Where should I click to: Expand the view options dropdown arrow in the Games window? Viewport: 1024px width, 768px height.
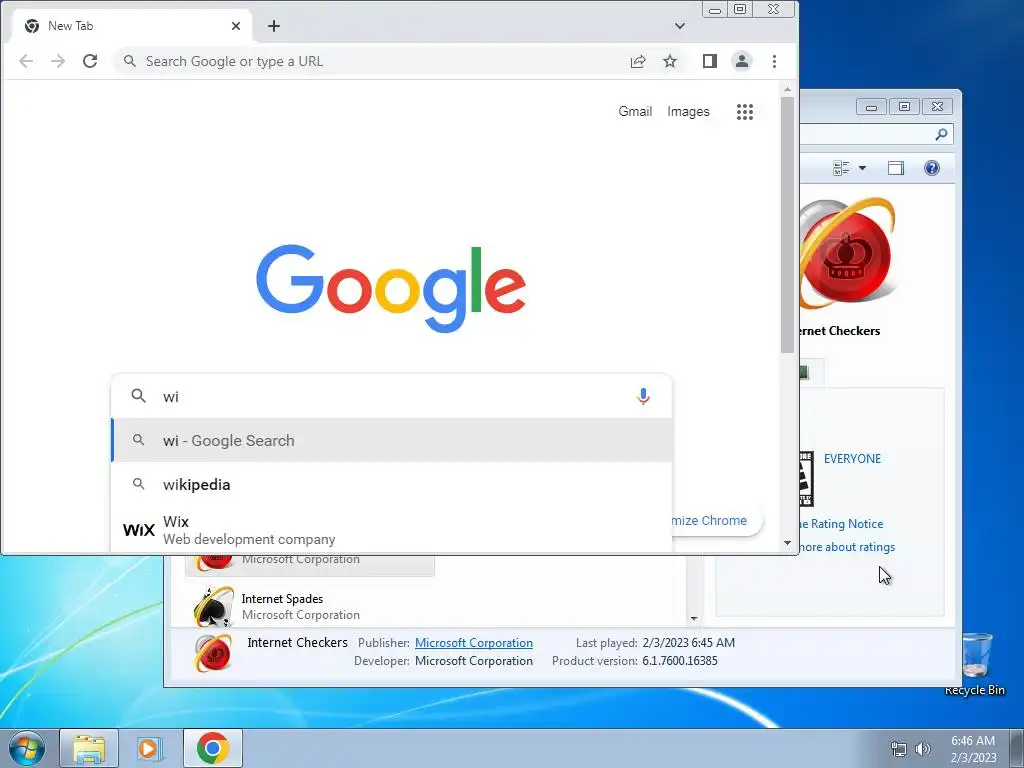[862, 168]
